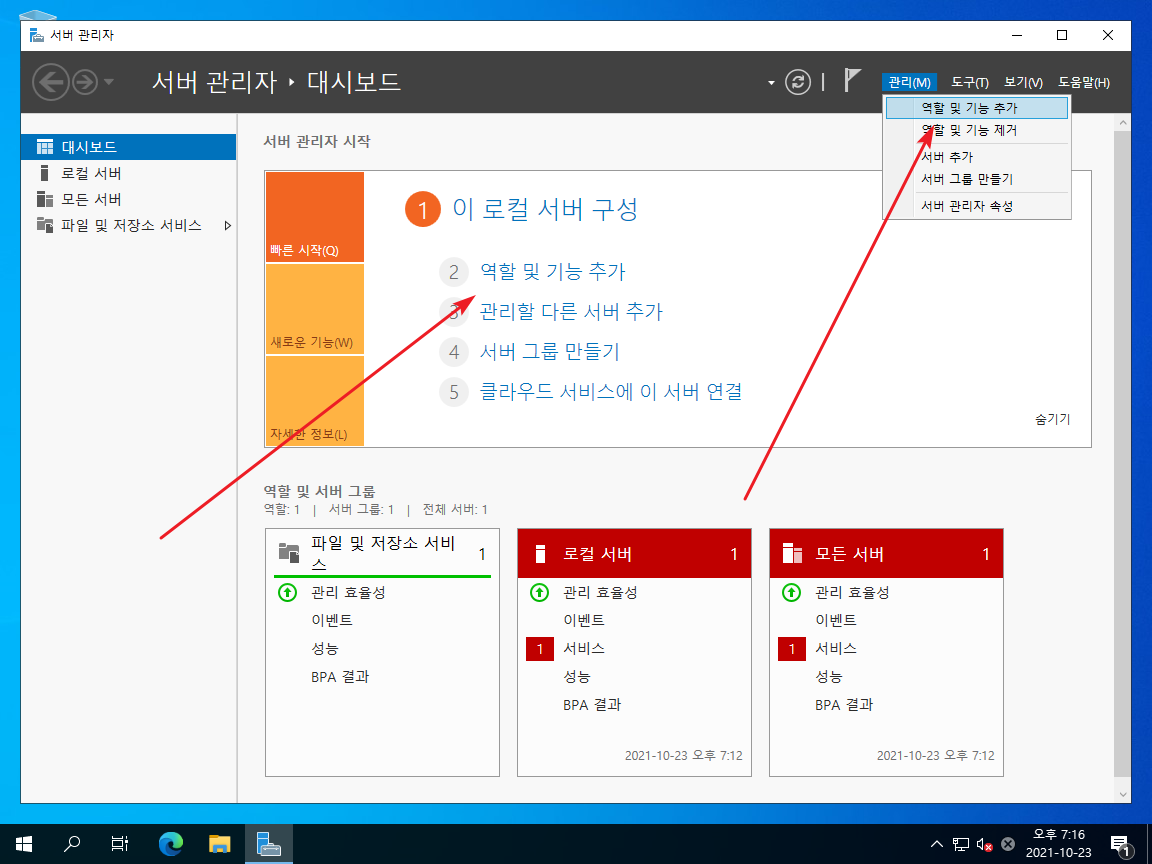Click 관리 효율성 in 모든 서버 tile
The width and height of the screenshot is (1152, 864).
[x=852, y=592]
